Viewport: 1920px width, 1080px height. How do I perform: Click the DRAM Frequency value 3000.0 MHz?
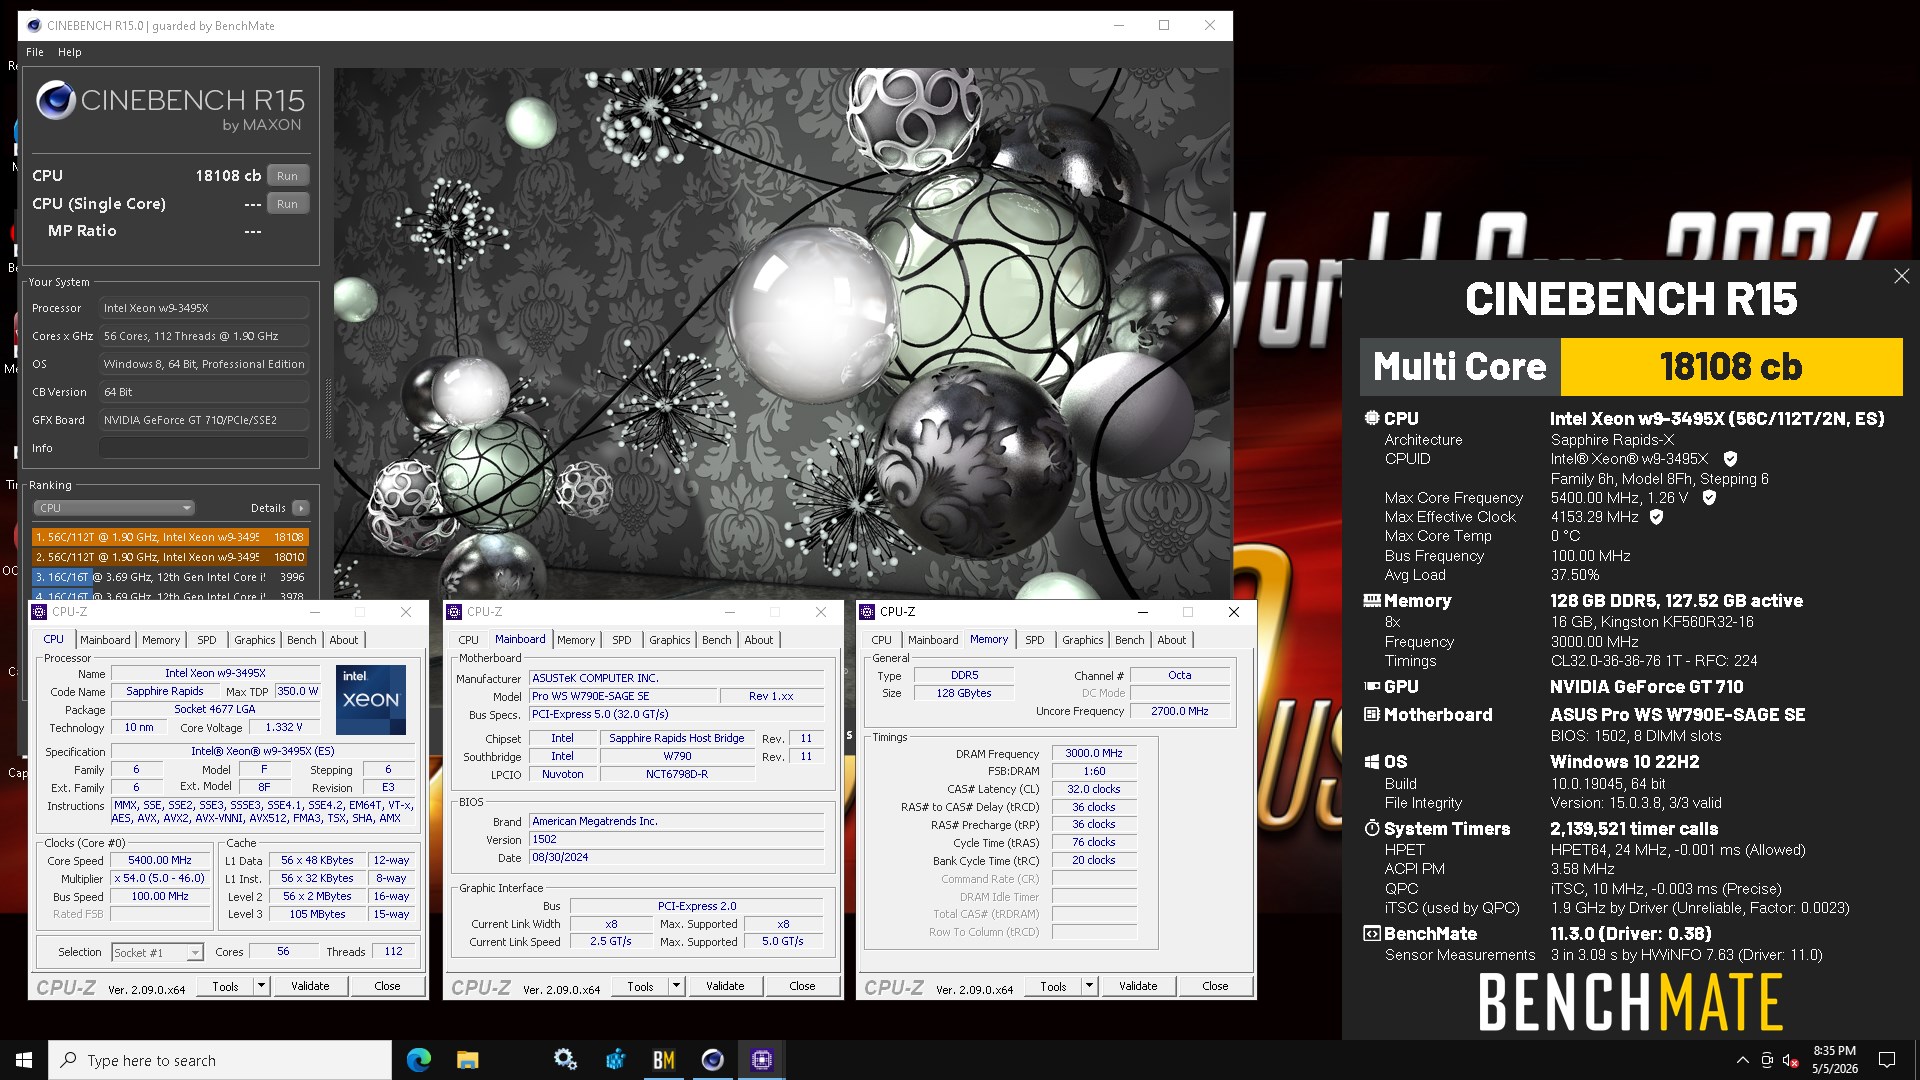(1094, 754)
